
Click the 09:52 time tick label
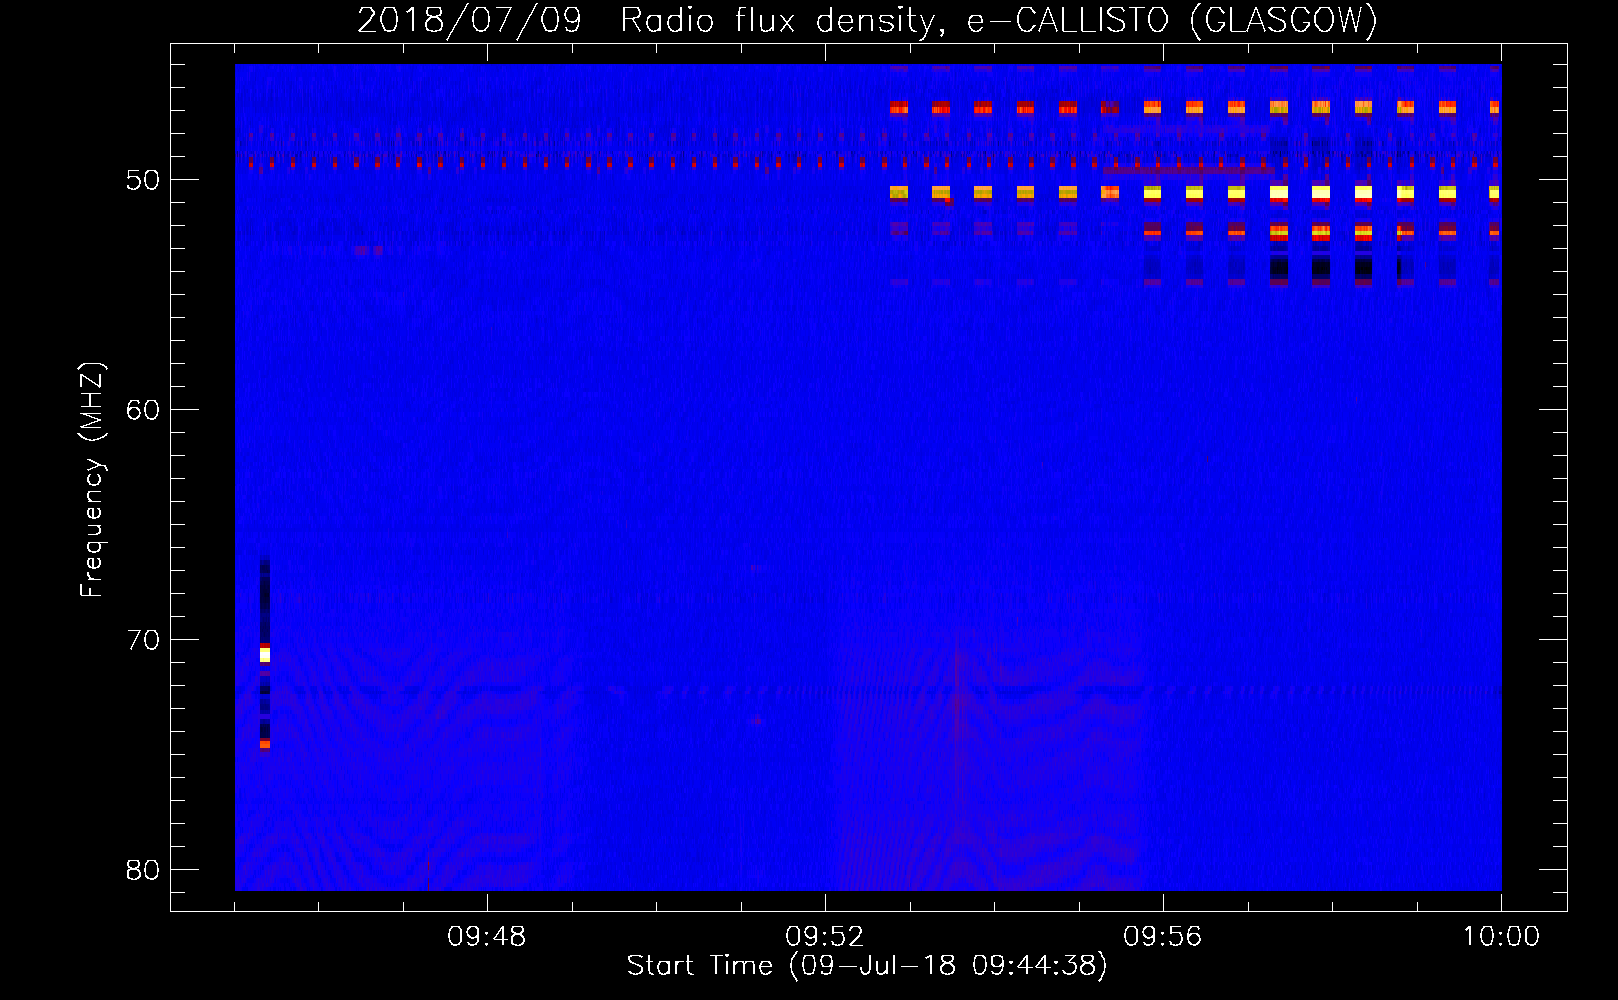(x=825, y=937)
